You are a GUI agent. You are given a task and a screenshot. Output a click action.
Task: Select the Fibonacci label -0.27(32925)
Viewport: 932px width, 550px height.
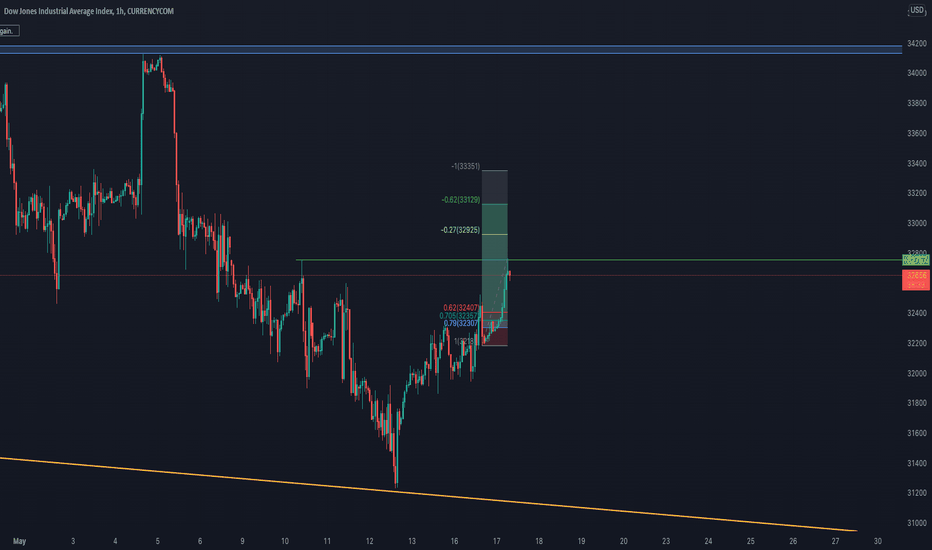461,230
